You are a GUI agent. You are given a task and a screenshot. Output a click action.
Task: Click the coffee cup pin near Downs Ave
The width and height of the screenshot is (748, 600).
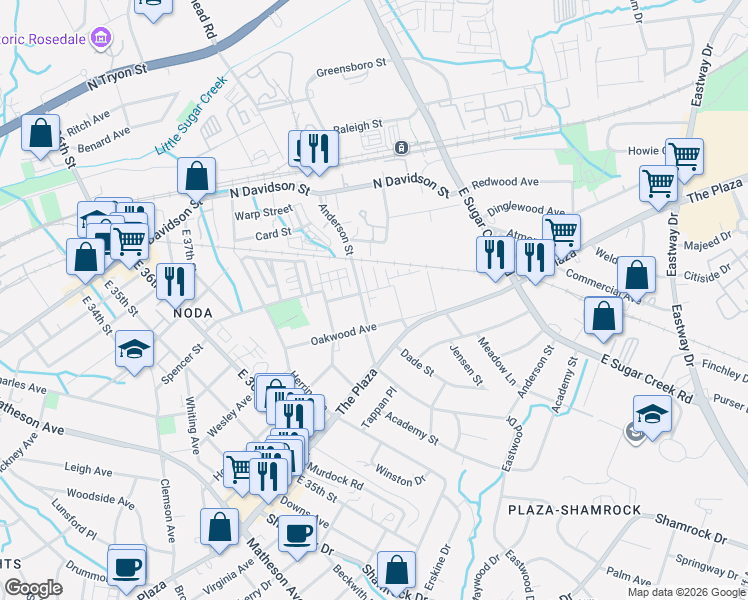(297, 538)
